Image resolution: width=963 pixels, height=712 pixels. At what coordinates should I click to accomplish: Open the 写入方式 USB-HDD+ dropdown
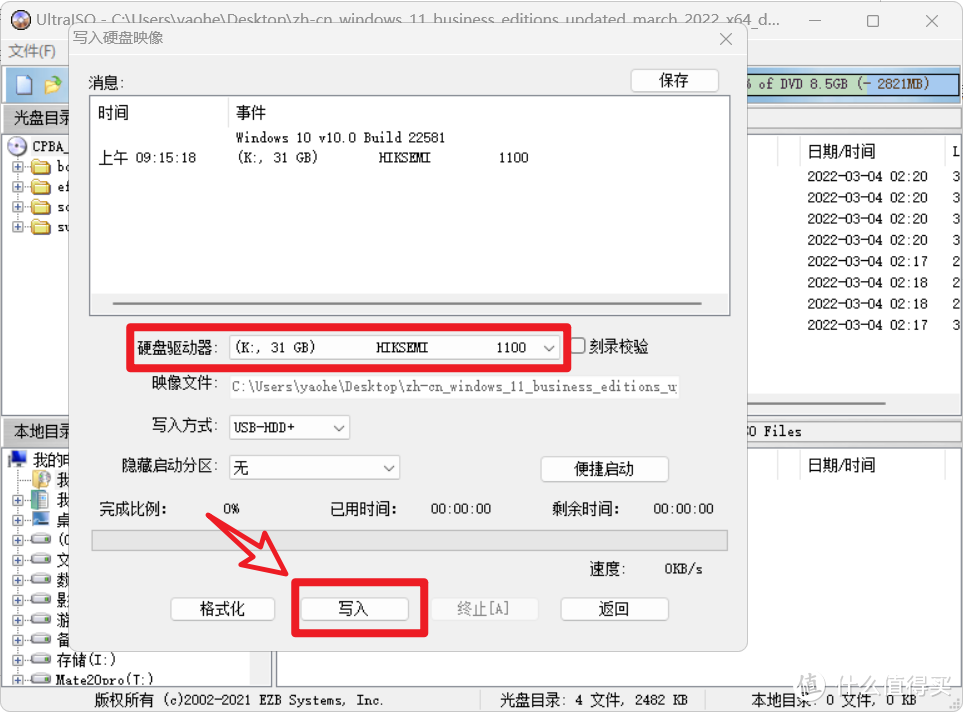(x=340, y=427)
